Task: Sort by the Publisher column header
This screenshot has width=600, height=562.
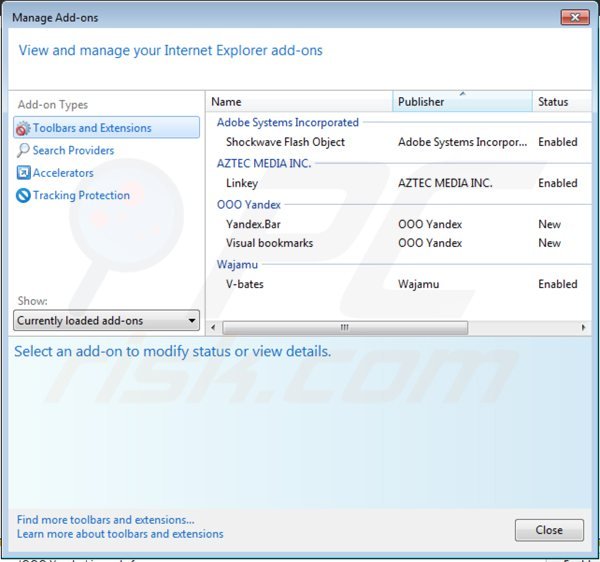Action: 462,102
